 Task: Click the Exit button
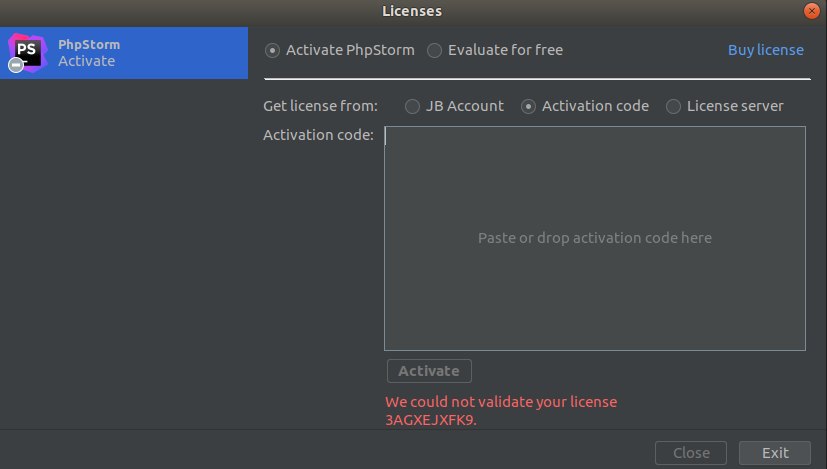775,453
